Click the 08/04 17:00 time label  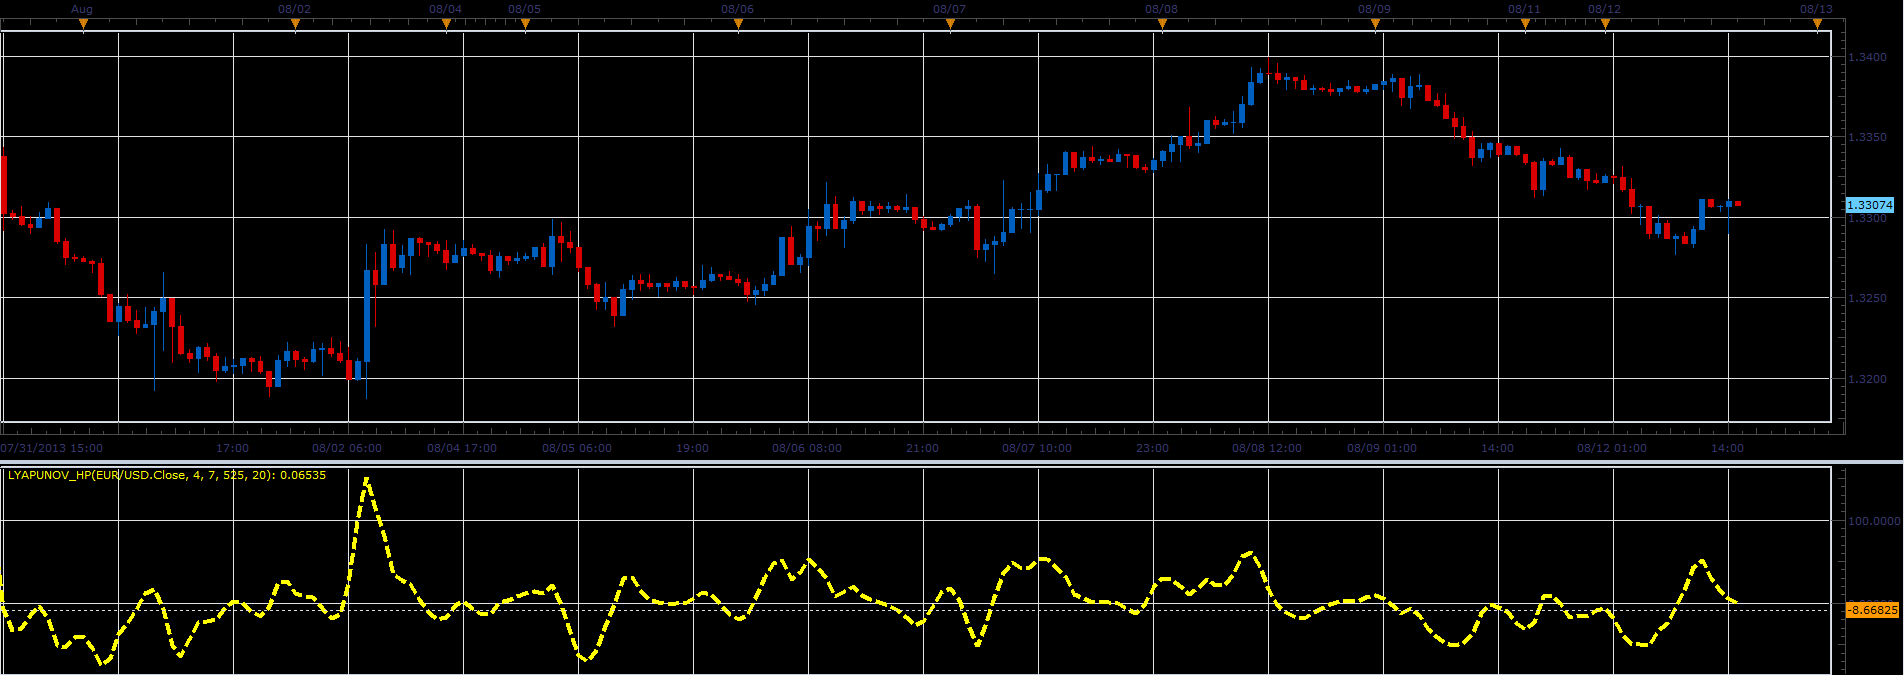click(462, 448)
